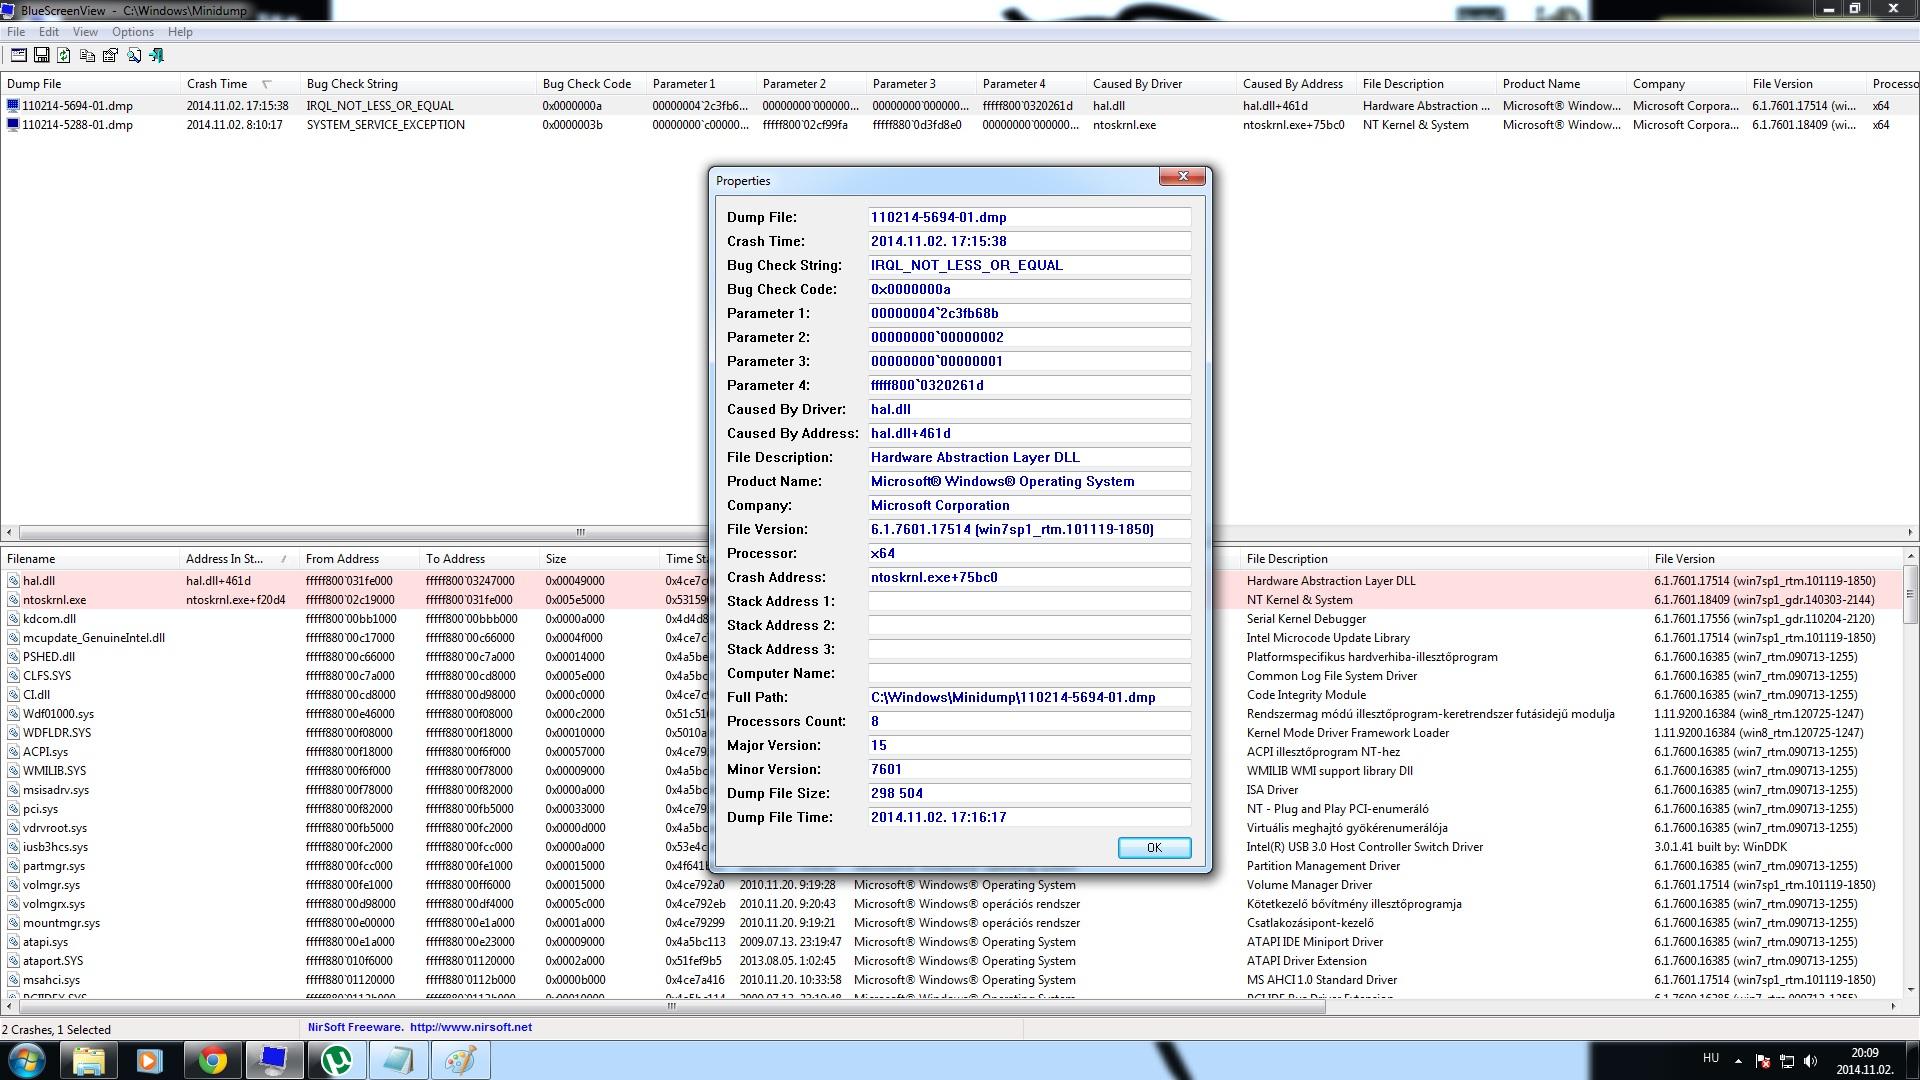Select the 110214-5288-01.dmp dump file icon
This screenshot has width=1920, height=1080.
13,125
